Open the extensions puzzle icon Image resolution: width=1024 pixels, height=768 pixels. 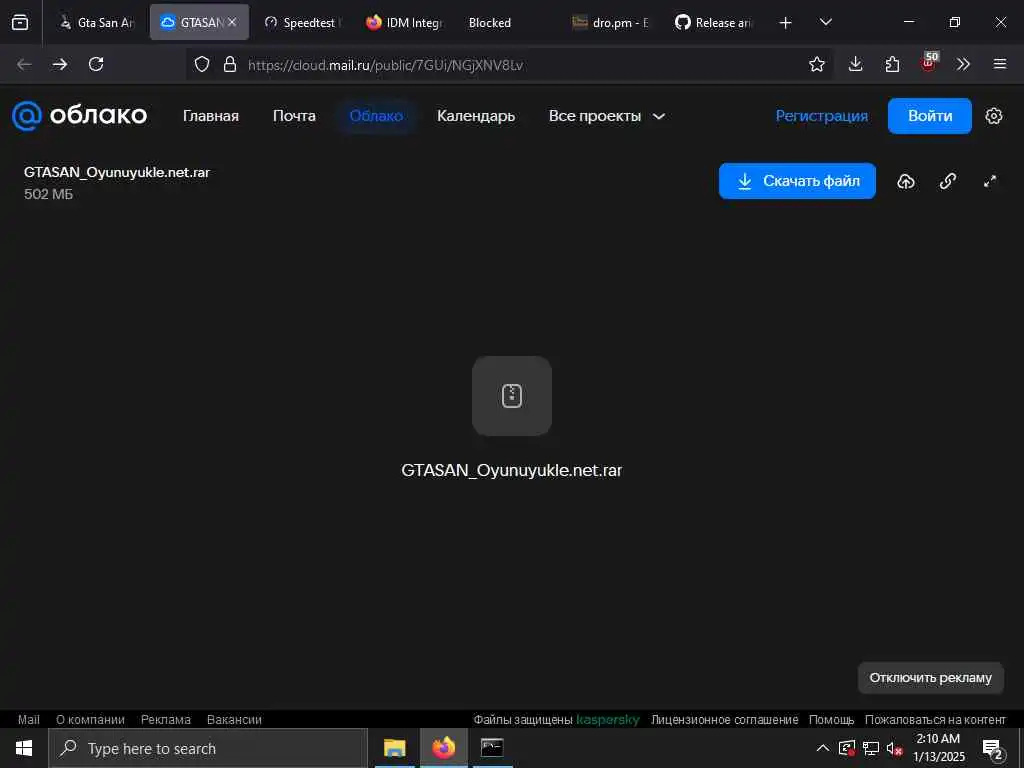click(x=892, y=64)
